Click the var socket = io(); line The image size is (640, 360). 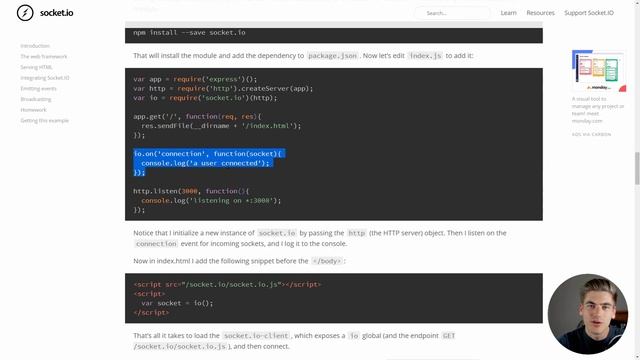coord(177,303)
